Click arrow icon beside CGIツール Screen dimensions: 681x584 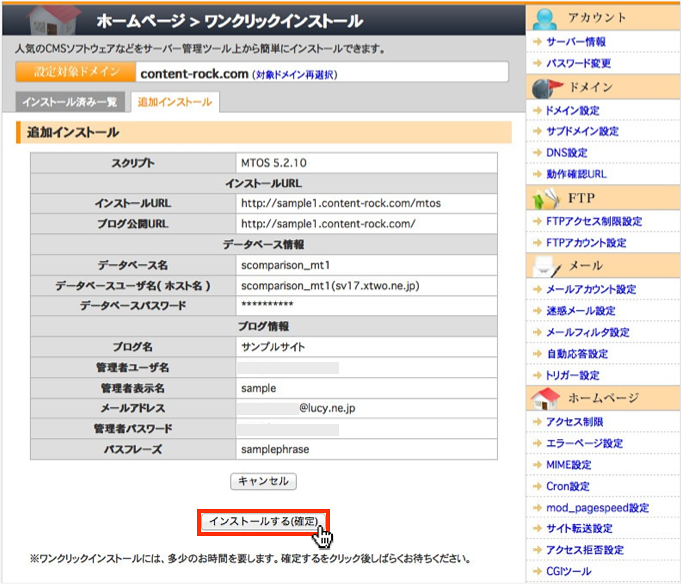pyautogui.click(x=537, y=571)
